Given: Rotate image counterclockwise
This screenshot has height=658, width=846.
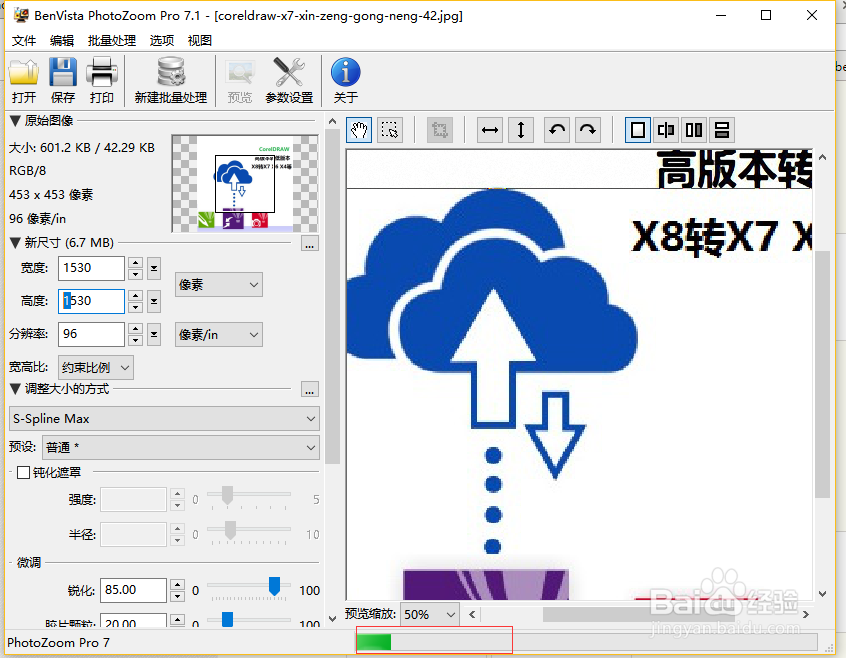Looking at the screenshot, I should [557, 130].
